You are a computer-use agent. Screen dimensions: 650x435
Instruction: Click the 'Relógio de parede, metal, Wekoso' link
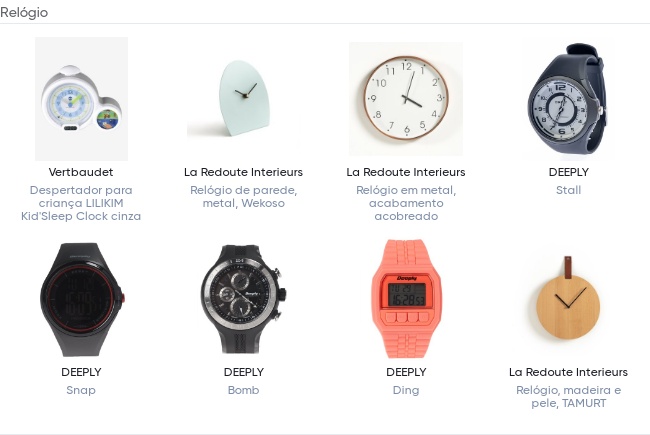(x=244, y=197)
